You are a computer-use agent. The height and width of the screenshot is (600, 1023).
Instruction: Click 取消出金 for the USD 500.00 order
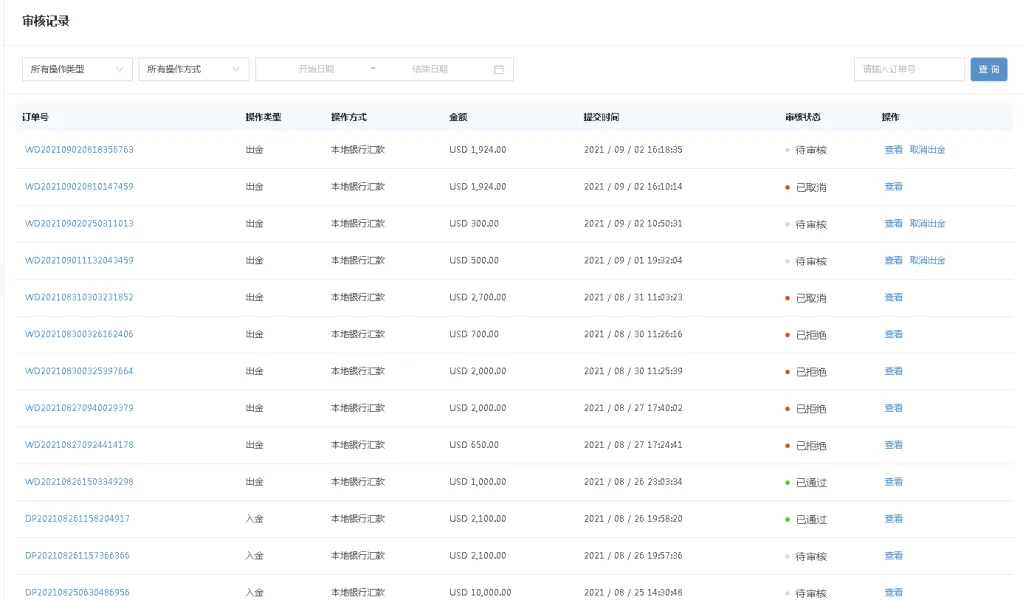click(927, 261)
